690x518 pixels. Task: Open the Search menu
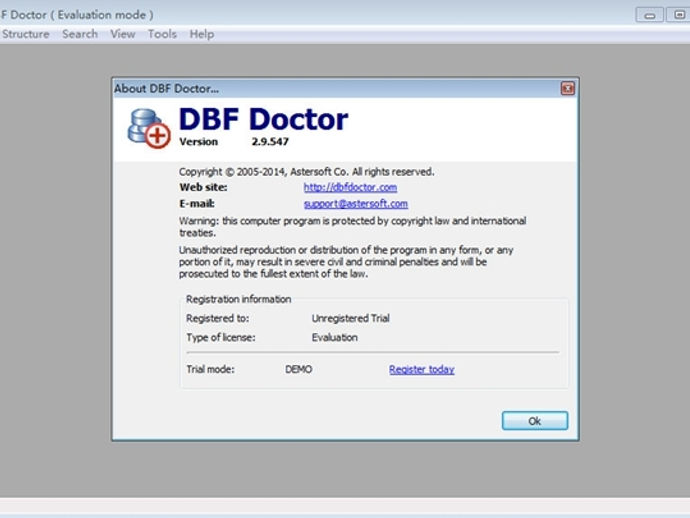click(80, 34)
